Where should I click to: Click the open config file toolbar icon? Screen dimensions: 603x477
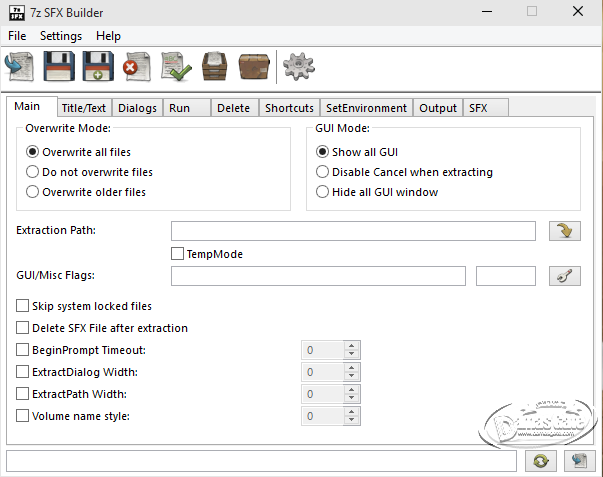point(19,67)
